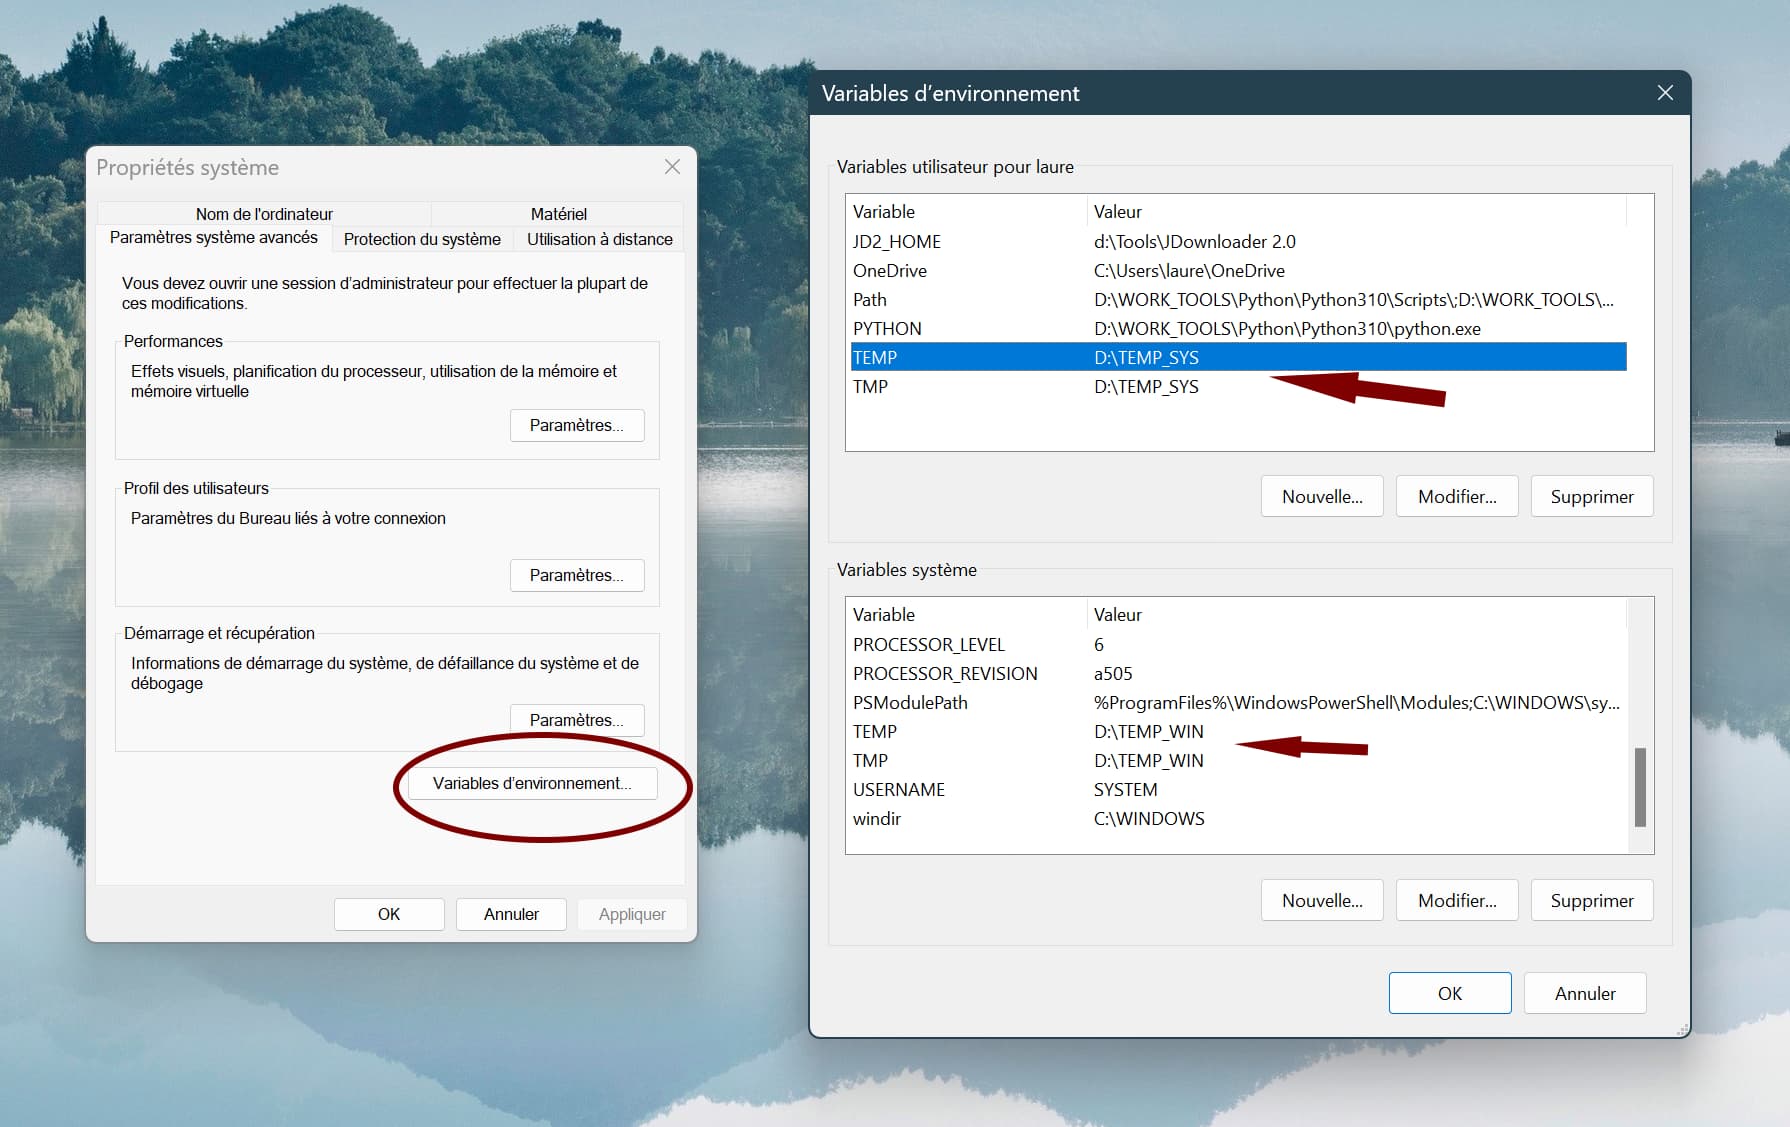The image size is (1790, 1127).
Task: Click the Variables d'environnement button
Action: (x=532, y=783)
